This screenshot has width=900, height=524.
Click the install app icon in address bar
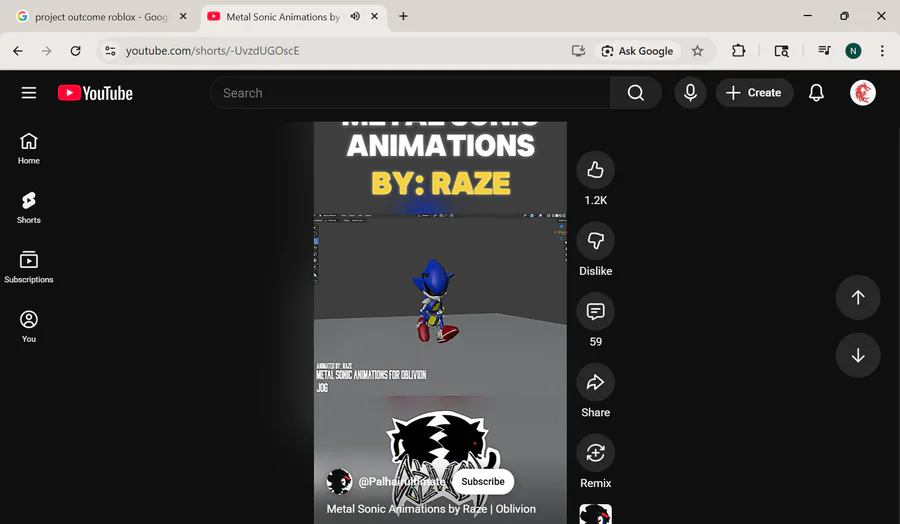(x=578, y=51)
